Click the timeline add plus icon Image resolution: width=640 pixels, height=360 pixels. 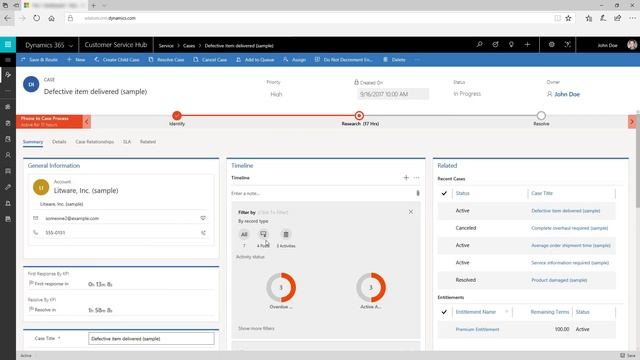pyautogui.click(x=406, y=178)
